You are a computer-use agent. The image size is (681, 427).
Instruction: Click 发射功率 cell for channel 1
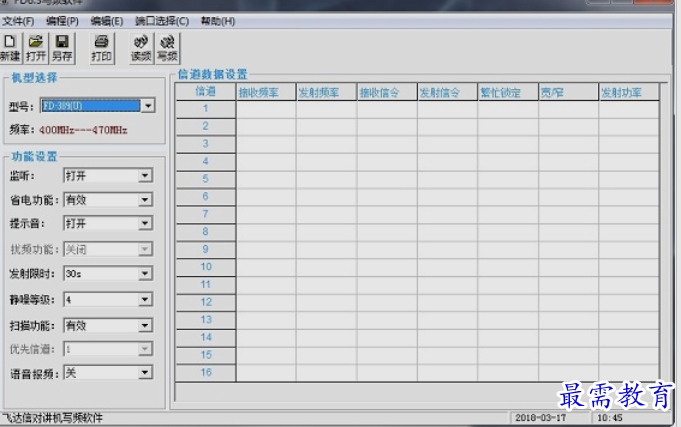(x=629, y=109)
